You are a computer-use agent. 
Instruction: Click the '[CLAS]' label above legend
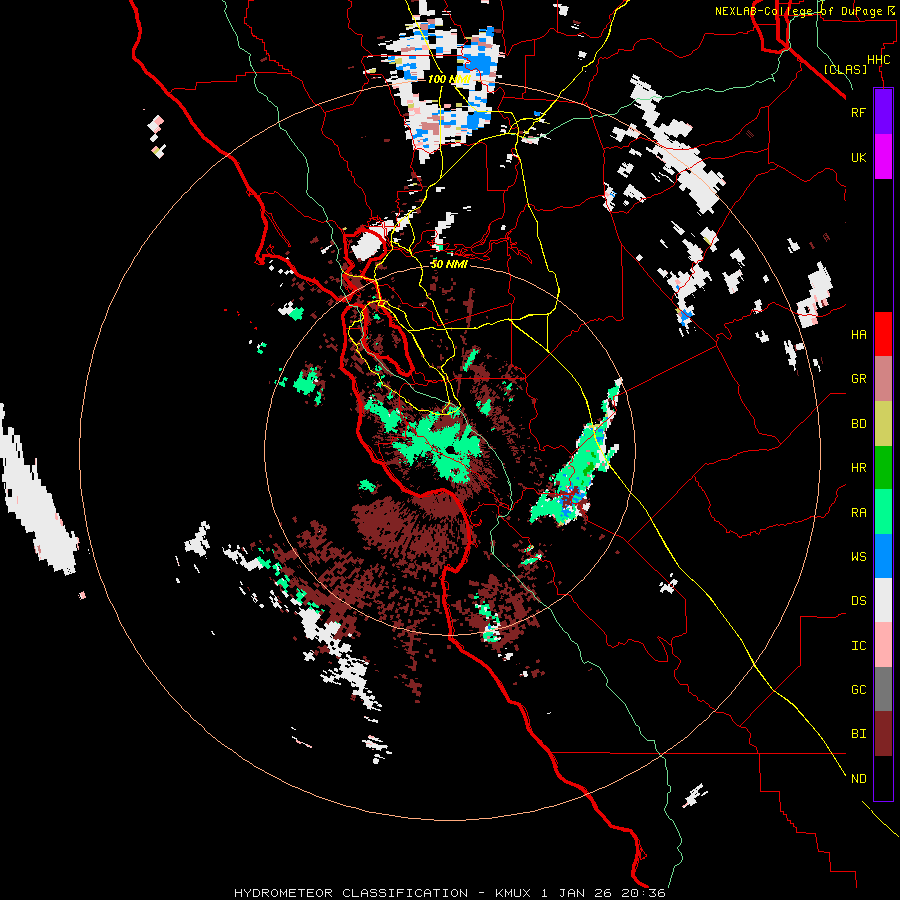845,69
